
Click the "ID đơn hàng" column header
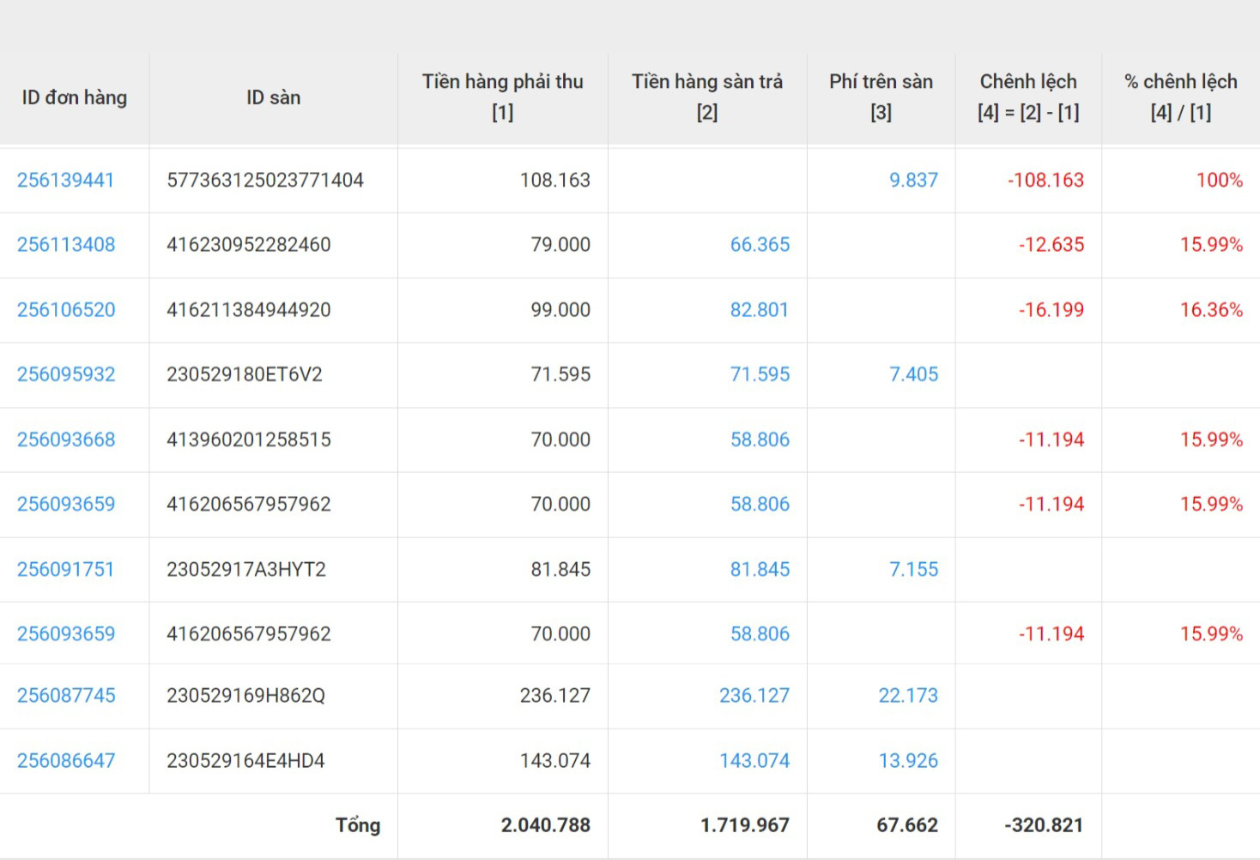click(x=74, y=98)
